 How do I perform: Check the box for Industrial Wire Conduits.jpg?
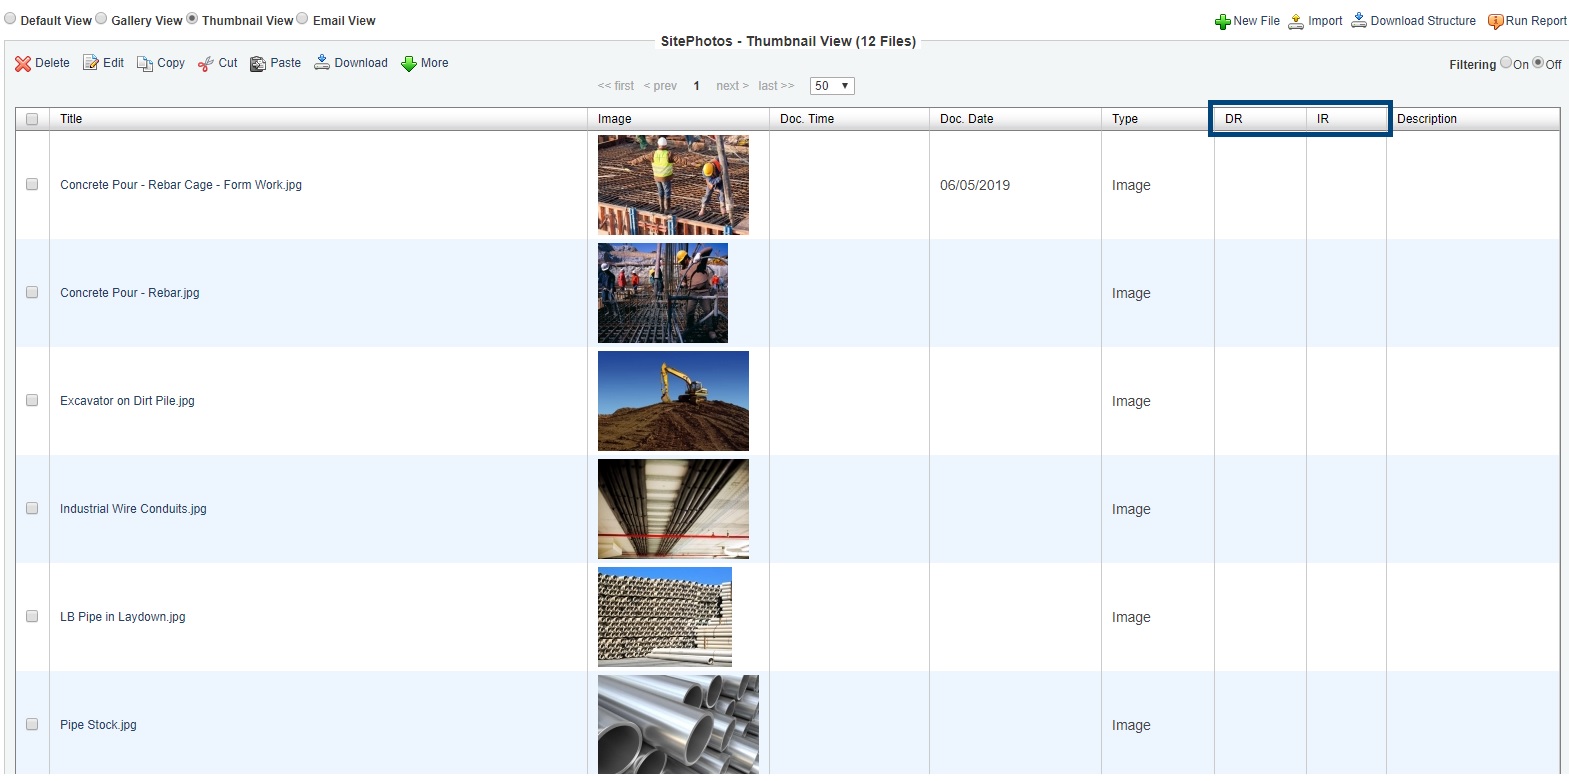click(32, 509)
